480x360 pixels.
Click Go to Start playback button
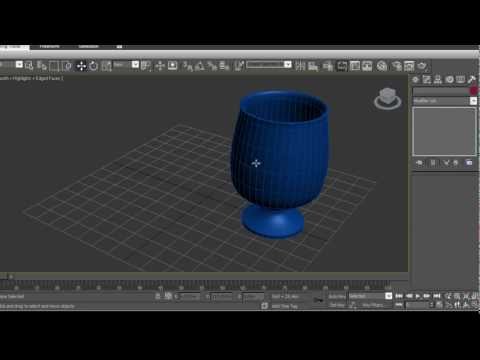(399, 296)
